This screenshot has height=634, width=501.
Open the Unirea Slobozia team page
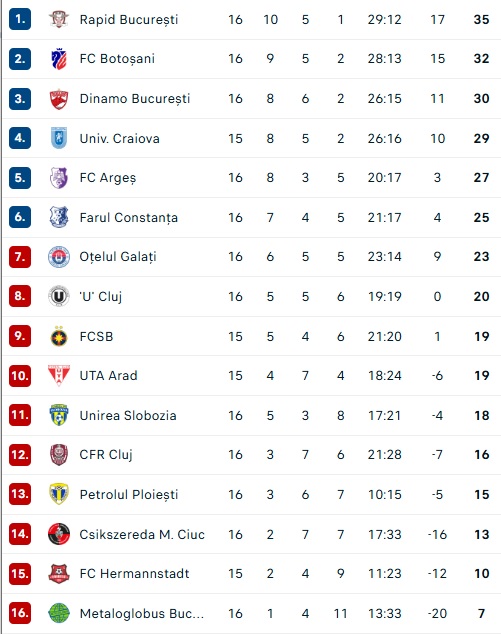coord(128,415)
